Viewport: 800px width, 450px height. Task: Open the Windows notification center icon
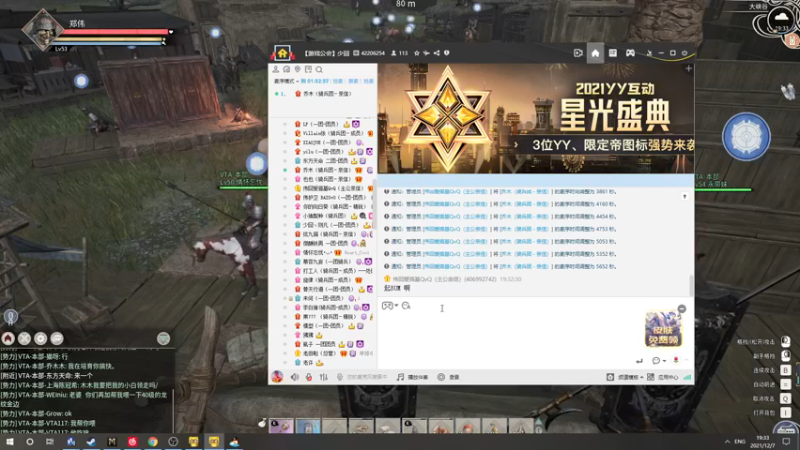[x=786, y=441]
